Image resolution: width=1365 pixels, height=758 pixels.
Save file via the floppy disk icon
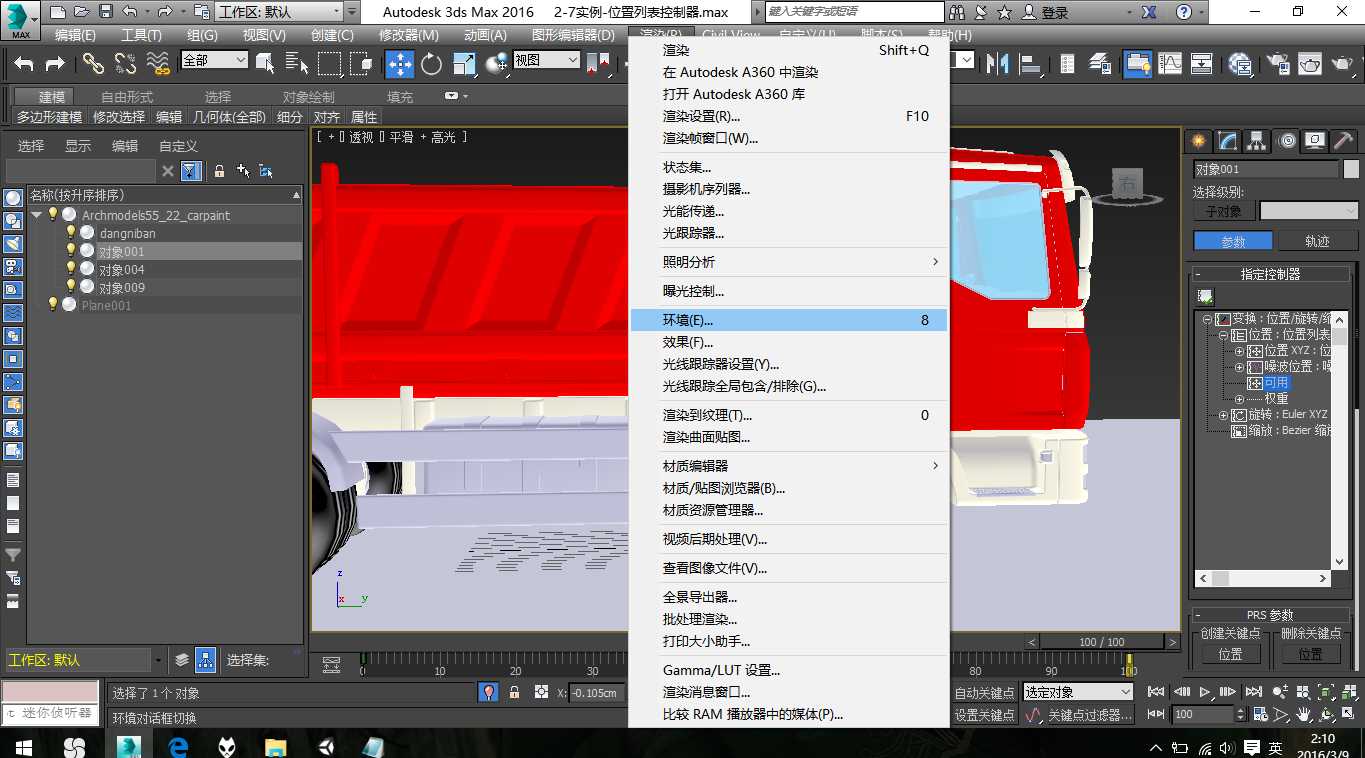tap(107, 13)
